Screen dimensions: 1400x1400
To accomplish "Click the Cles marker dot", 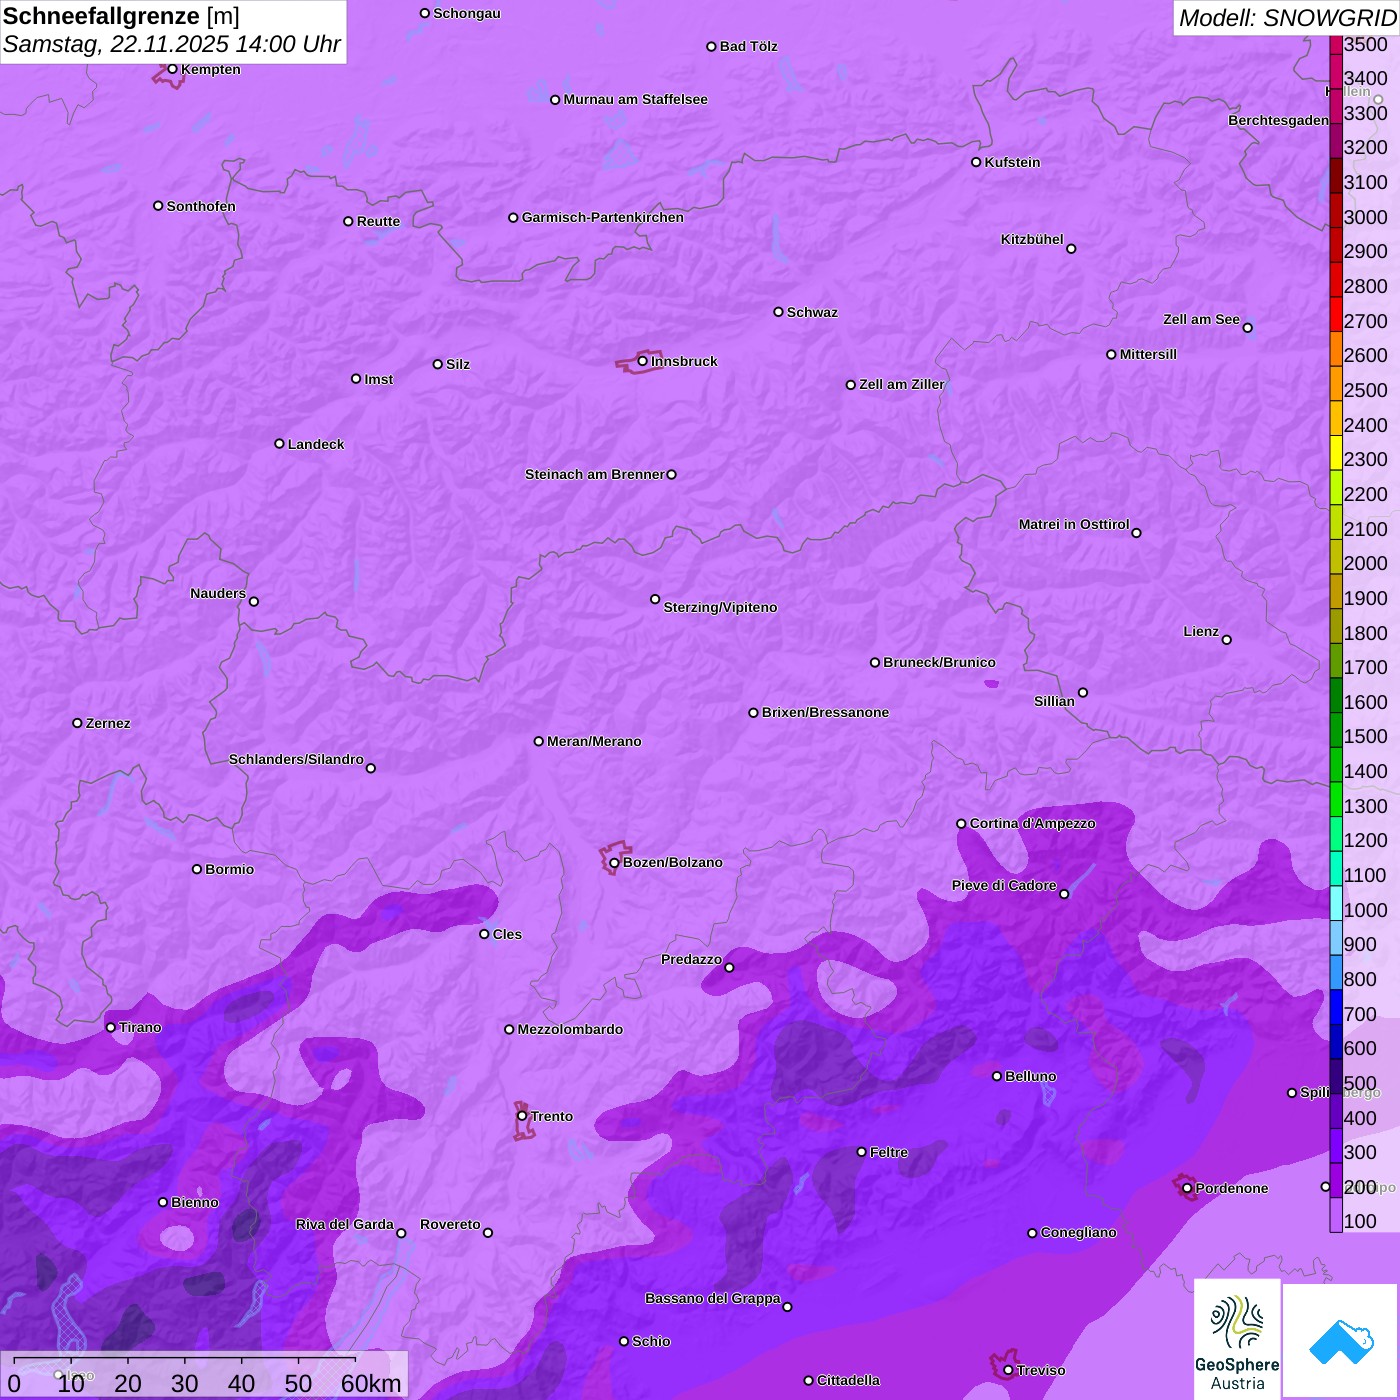I will [484, 934].
